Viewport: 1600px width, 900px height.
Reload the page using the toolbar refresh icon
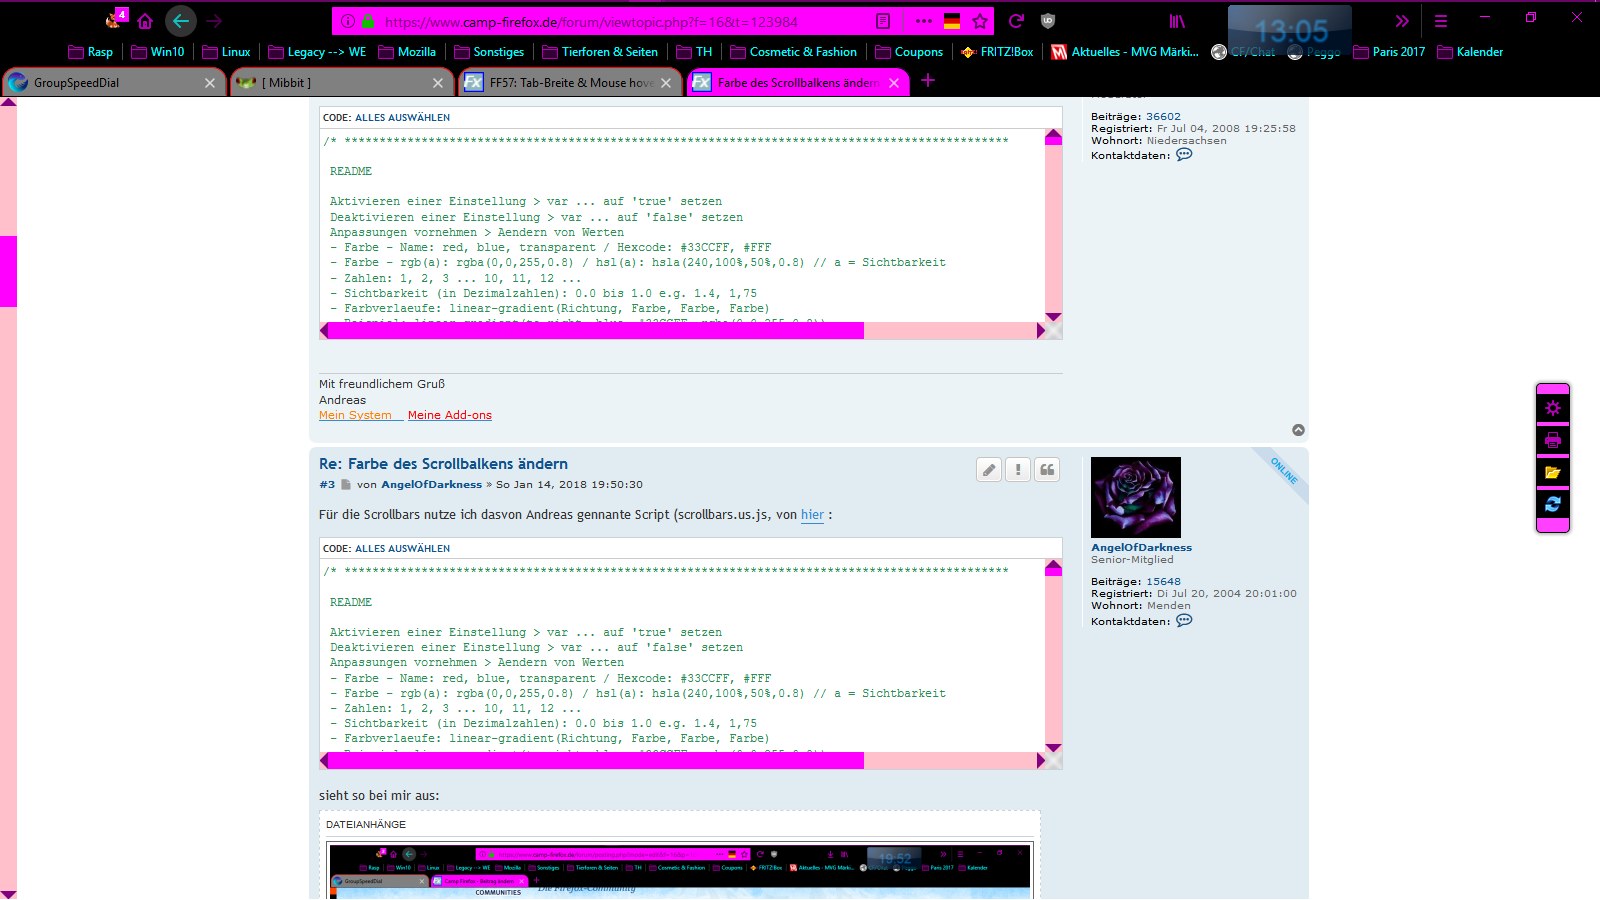pyautogui.click(x=1016, y=21)
